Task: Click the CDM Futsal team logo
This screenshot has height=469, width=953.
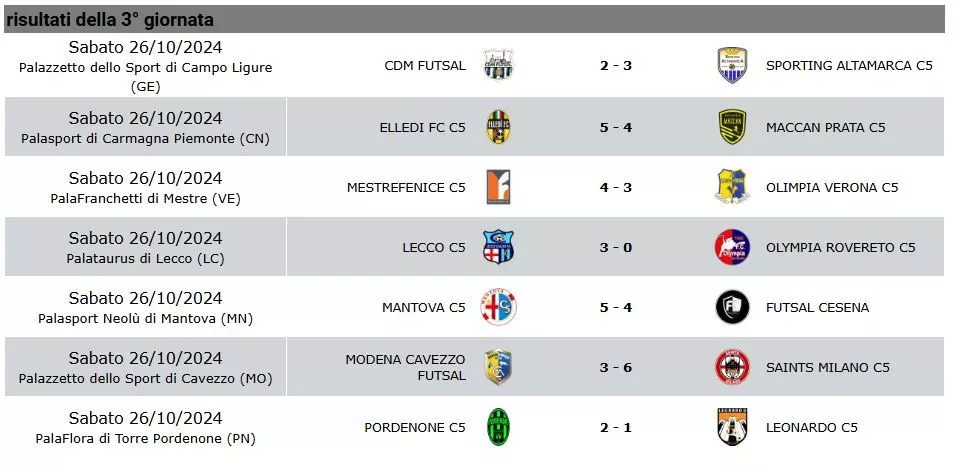Action: pos(498,65)
